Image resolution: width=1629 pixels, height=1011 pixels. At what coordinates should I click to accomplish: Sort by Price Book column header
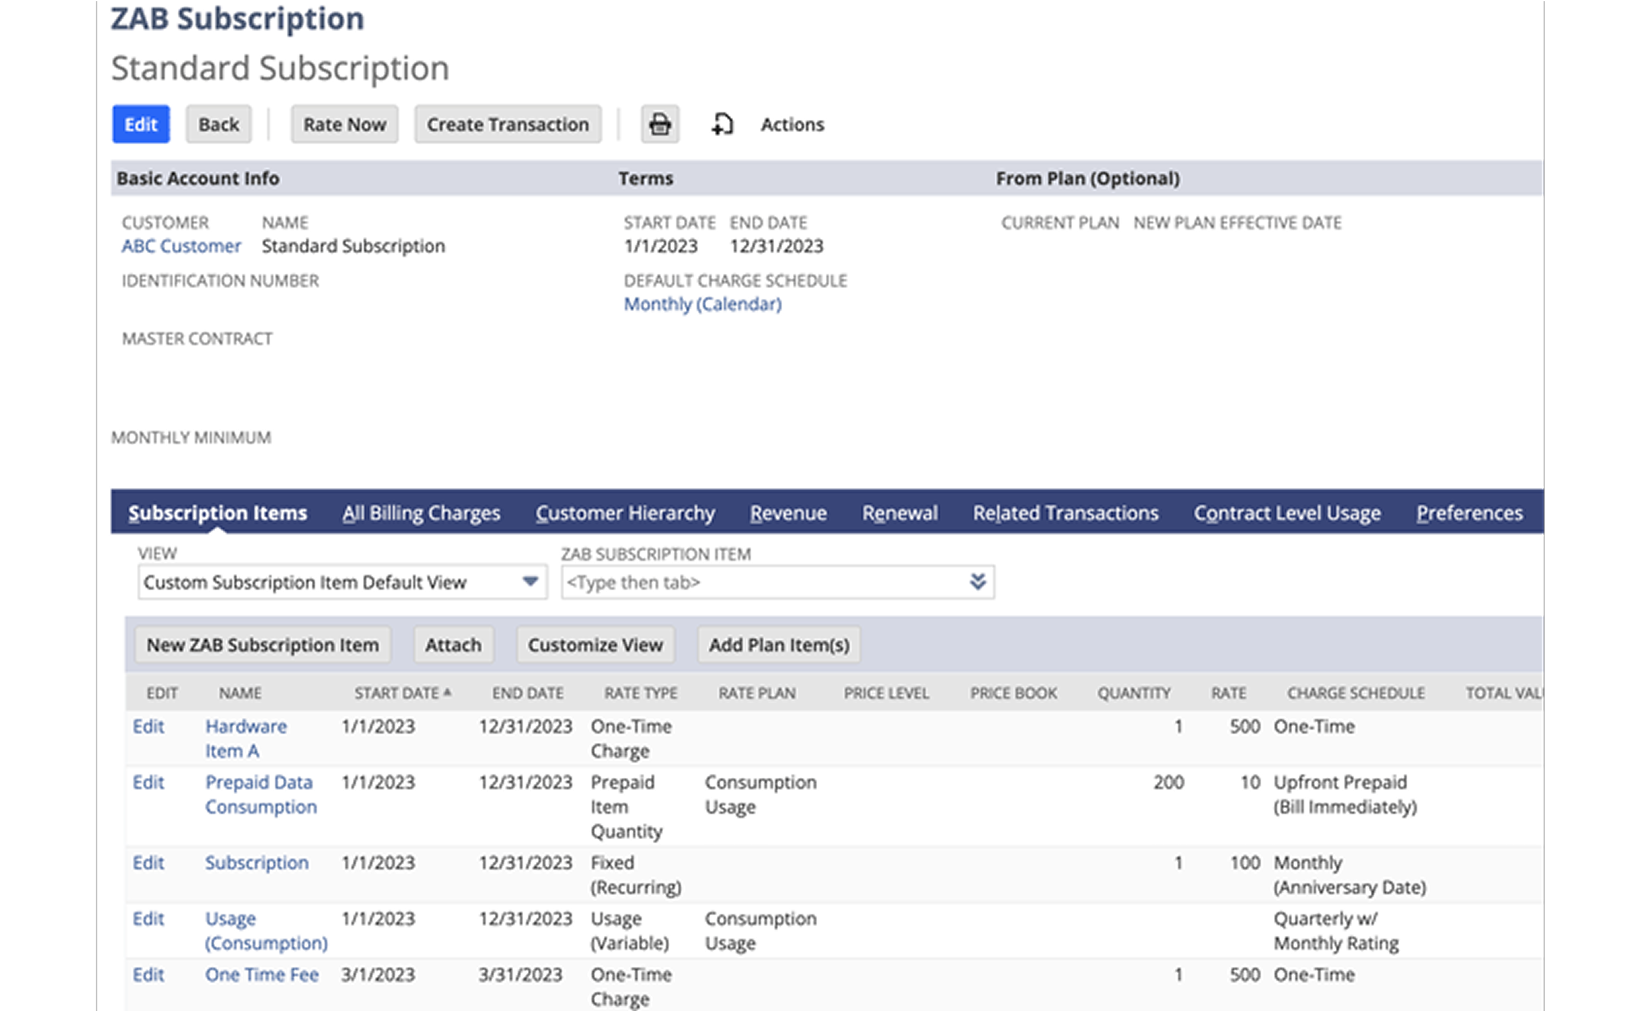click(x=1013, y=693)
